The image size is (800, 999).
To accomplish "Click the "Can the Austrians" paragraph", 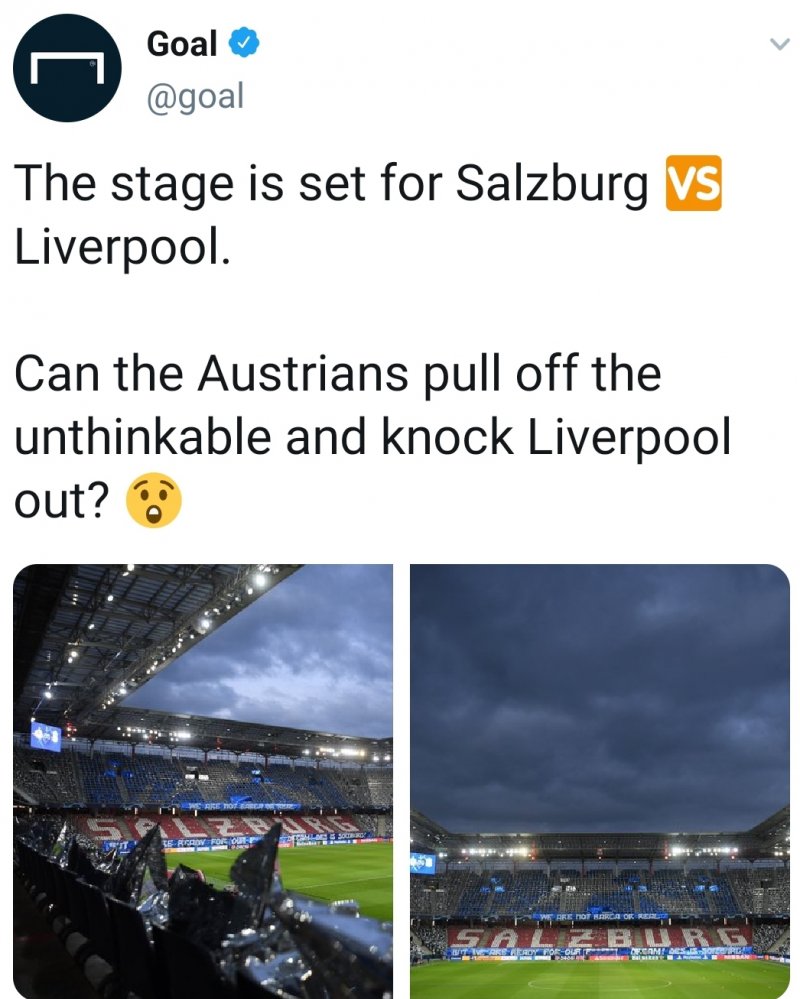I will (372, 438).
